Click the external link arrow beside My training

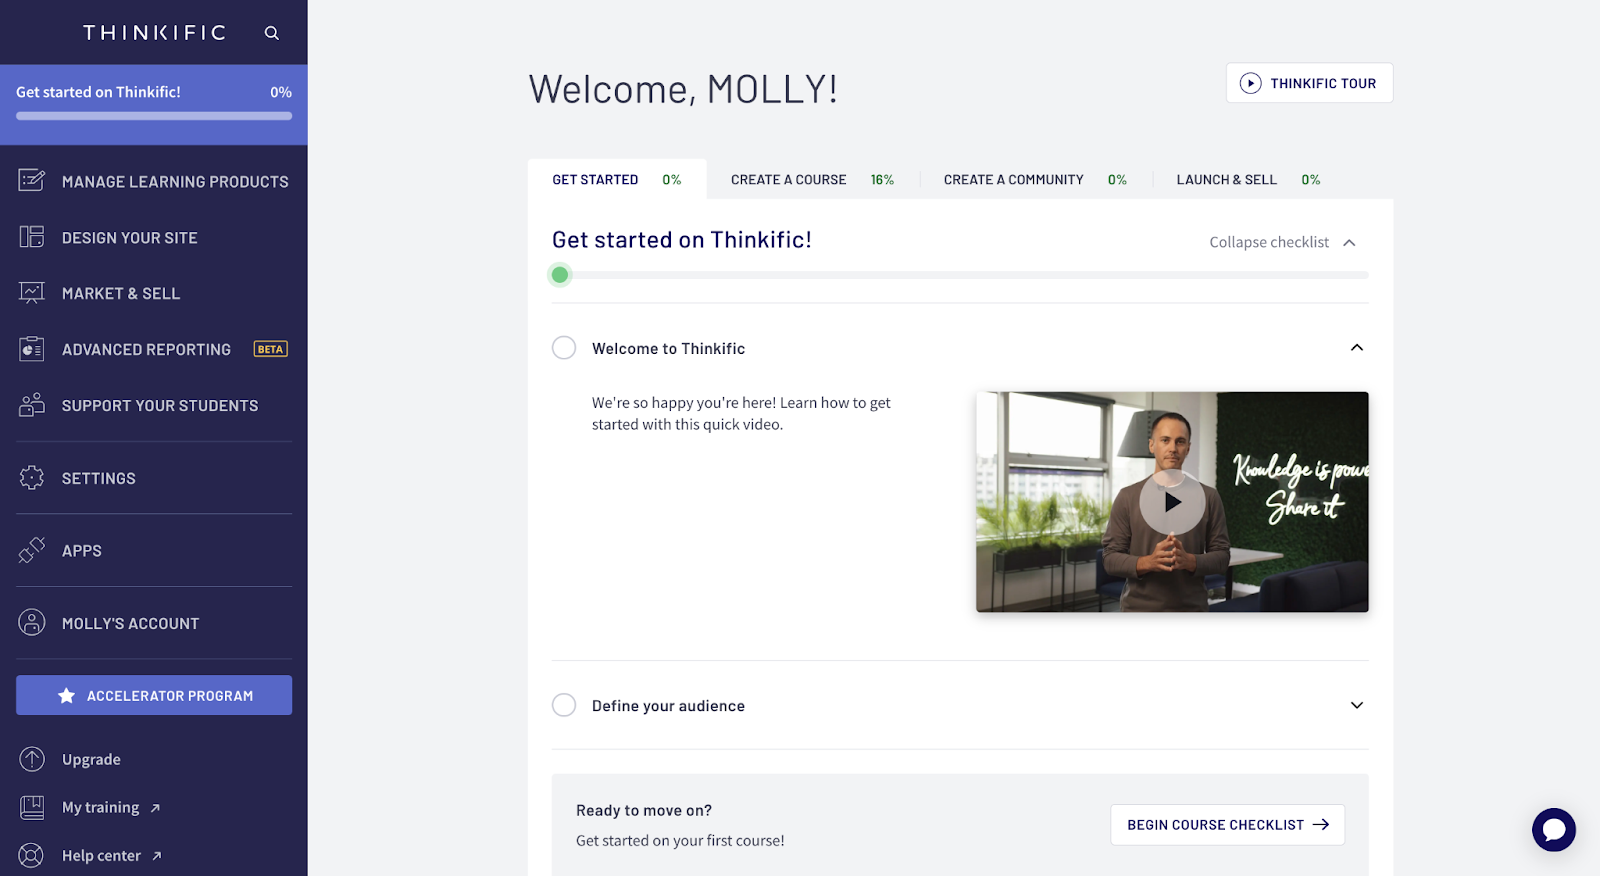155,808
